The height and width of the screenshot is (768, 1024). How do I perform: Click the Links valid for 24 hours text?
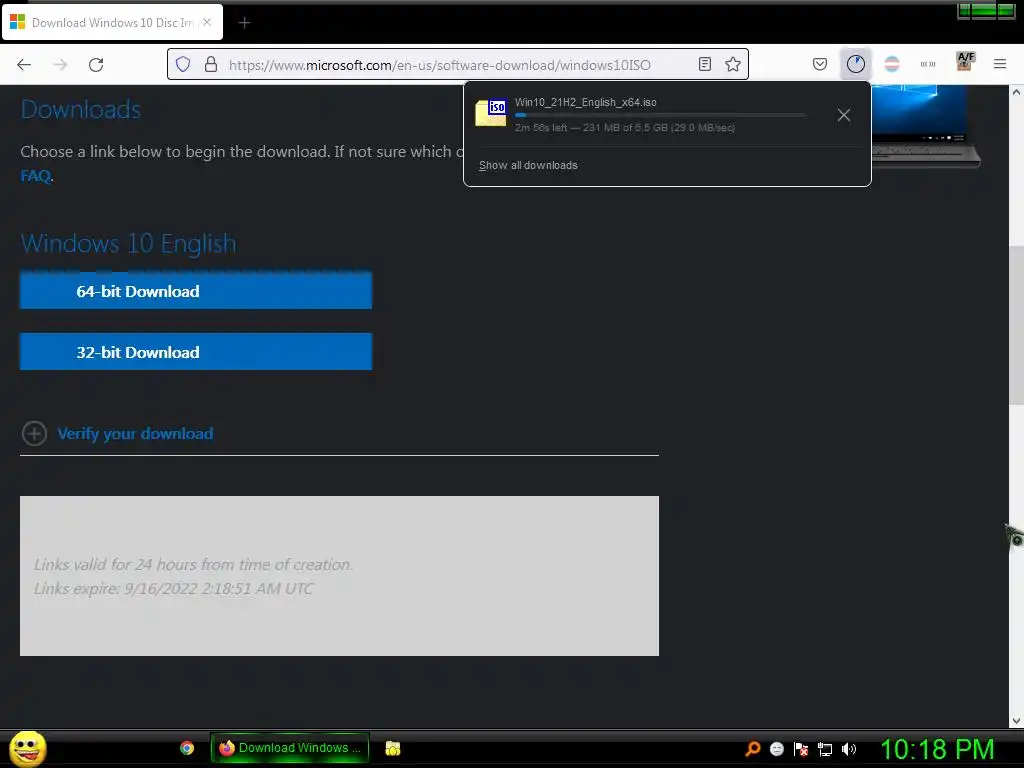coord(193,564)
